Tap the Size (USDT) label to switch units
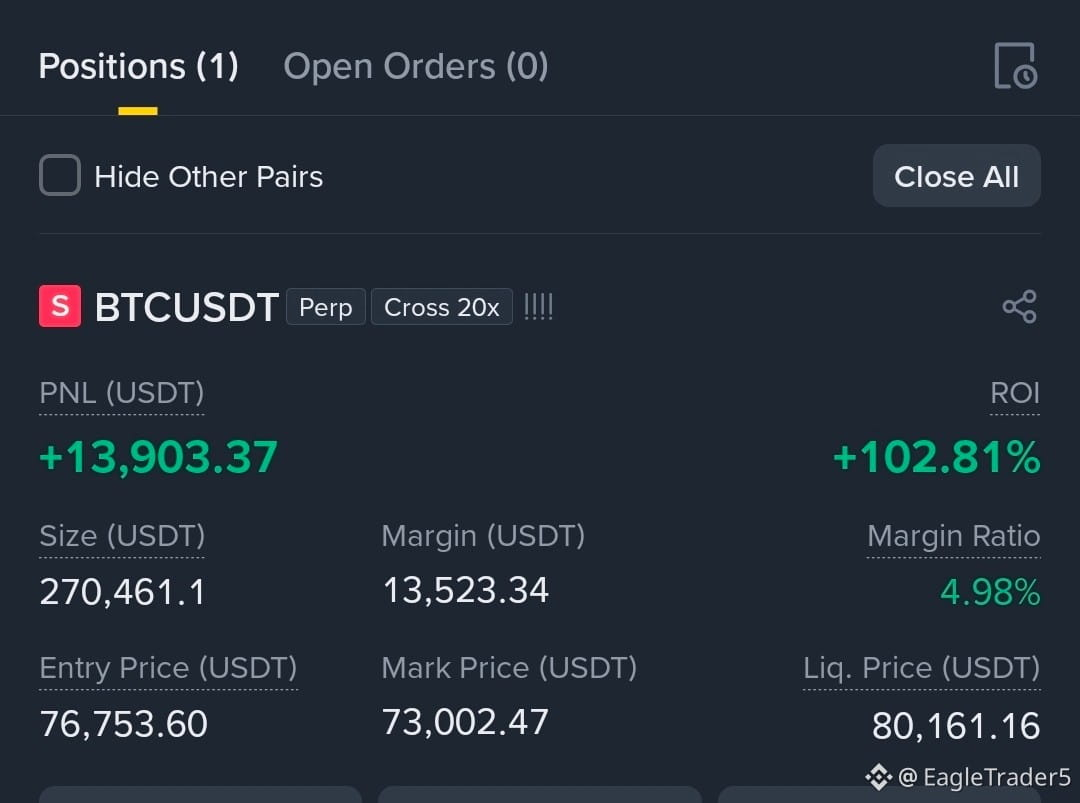The width and height of the screenshot is (1080, 803). (122, 536)
